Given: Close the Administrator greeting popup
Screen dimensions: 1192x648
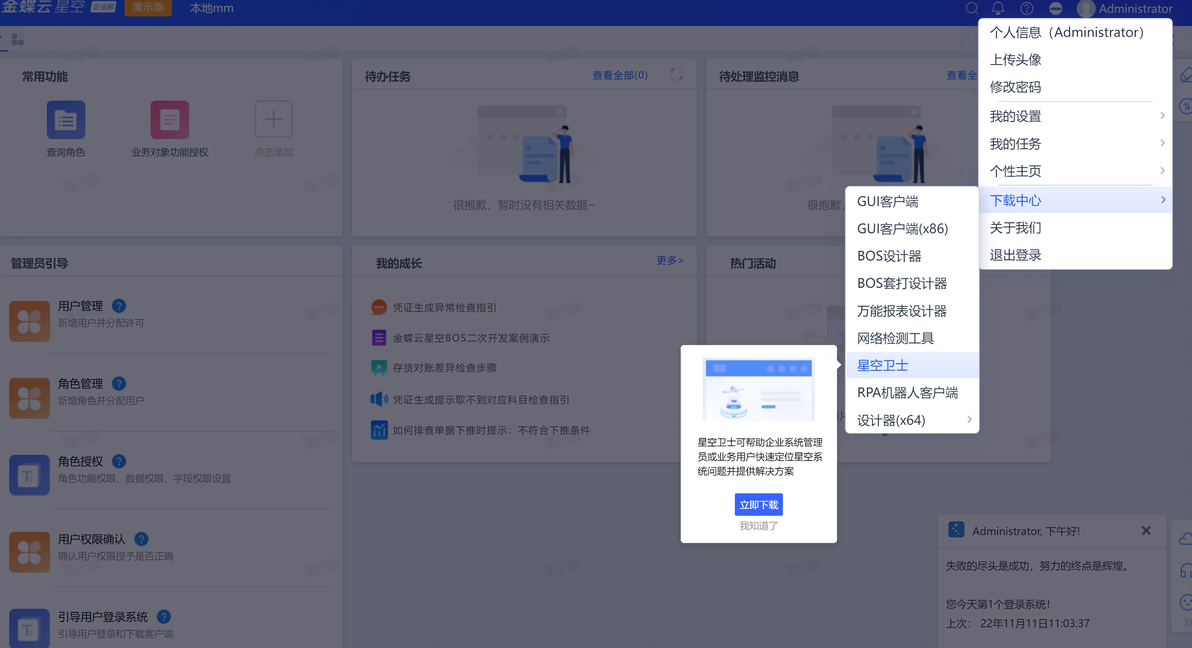Looking at the screenshot, I should pyautogui.click(x=1146, y=531).
